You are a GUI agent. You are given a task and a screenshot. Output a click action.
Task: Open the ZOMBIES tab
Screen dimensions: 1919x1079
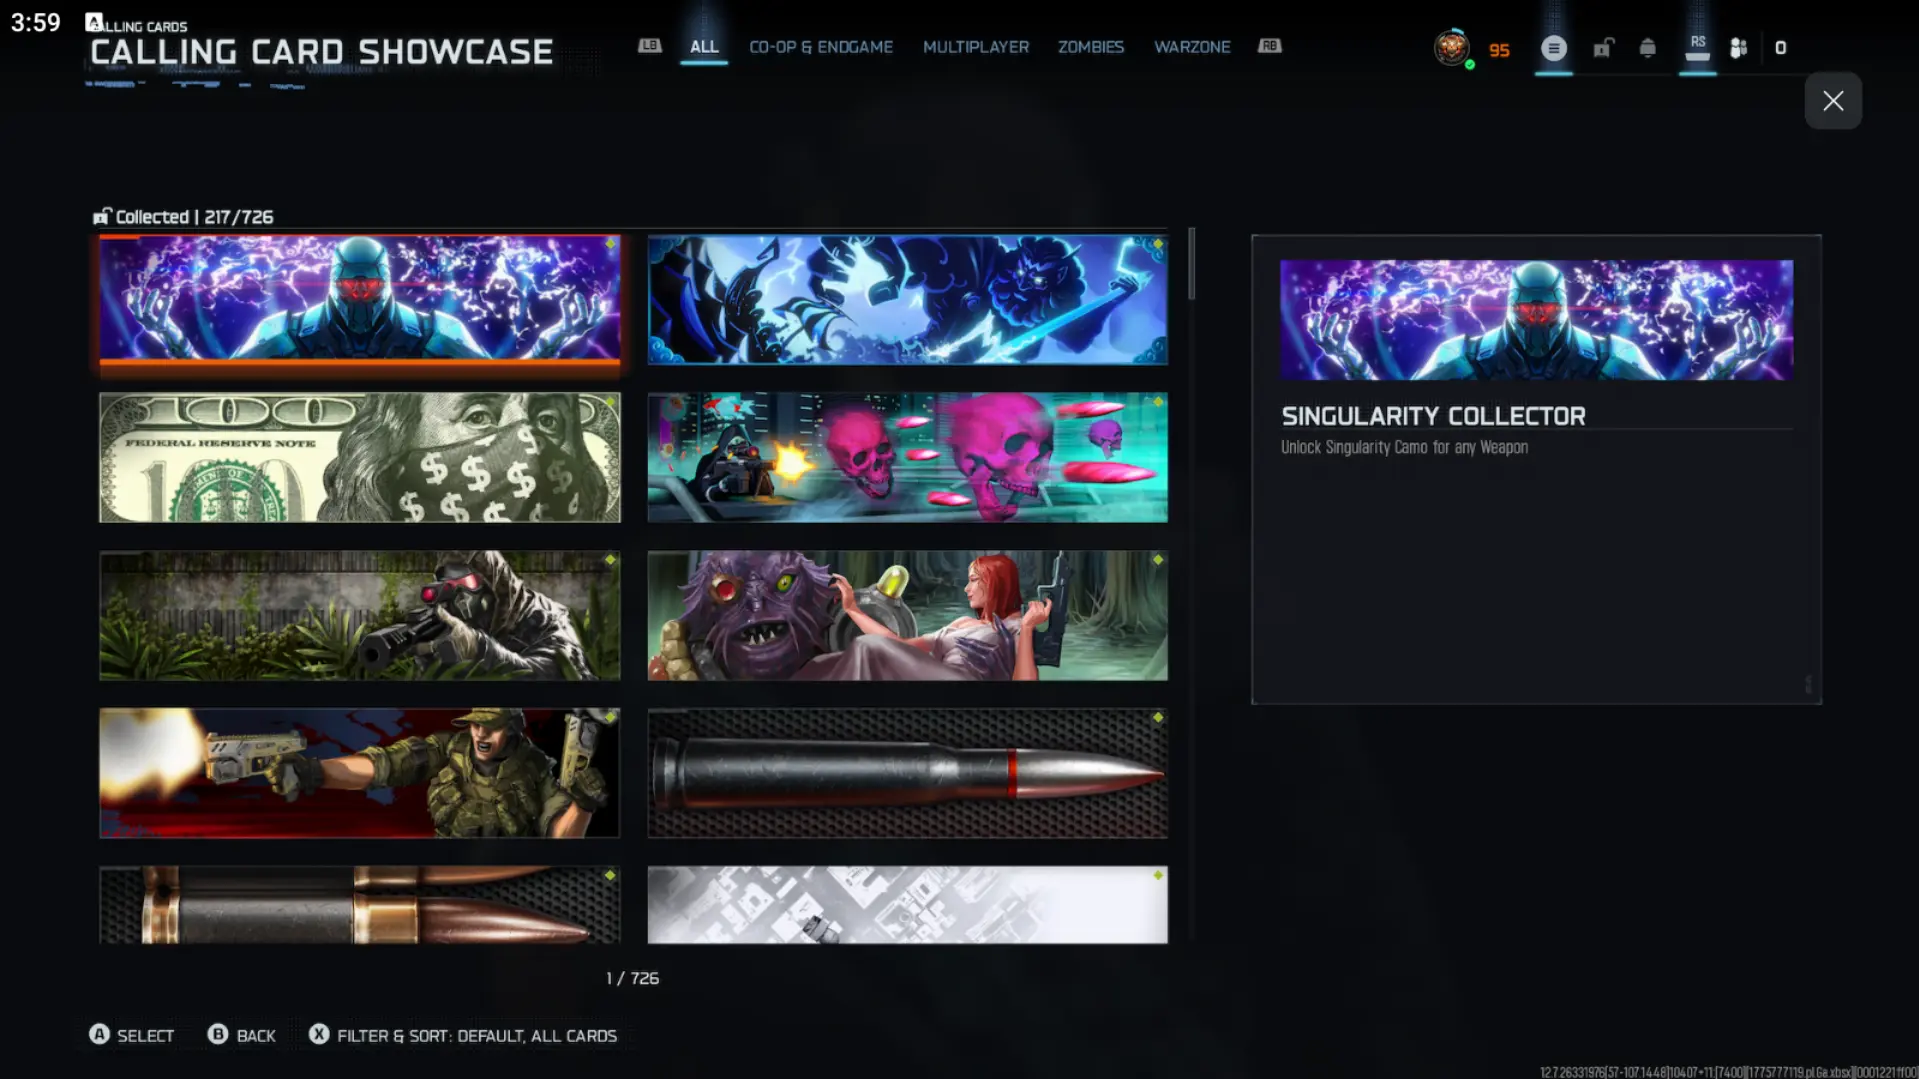click(x=1091, y=47)
